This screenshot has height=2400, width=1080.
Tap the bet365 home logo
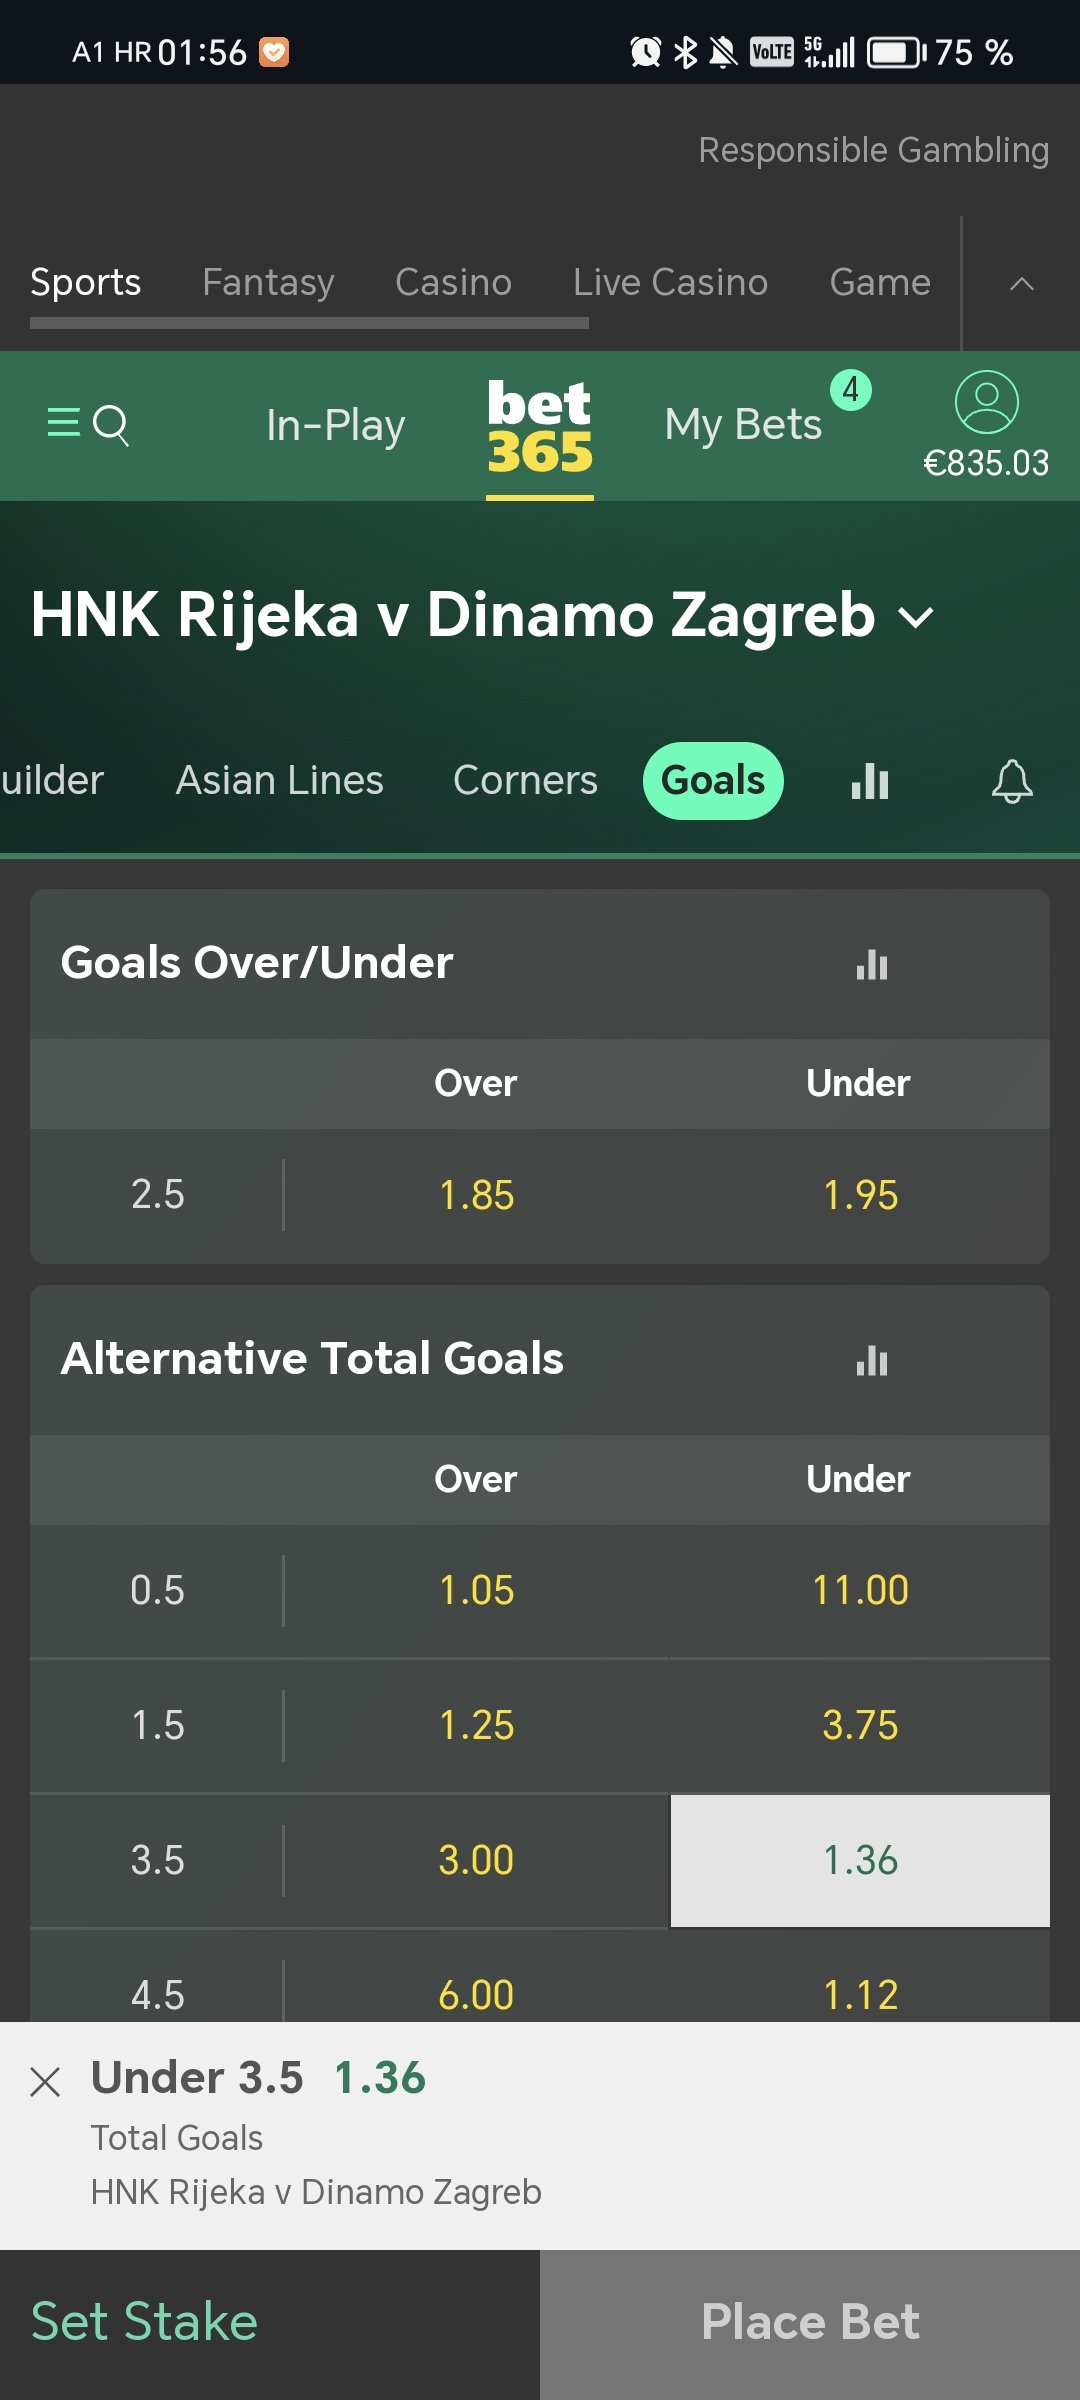pyautogui.click(x=540, y=427)
